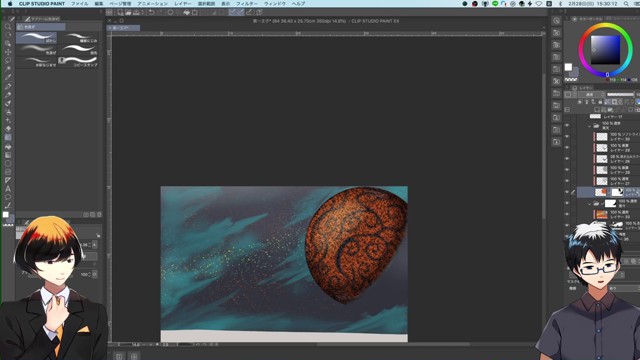
Task: Choose the 指先 fingertip sub tool
Action: 78,50
